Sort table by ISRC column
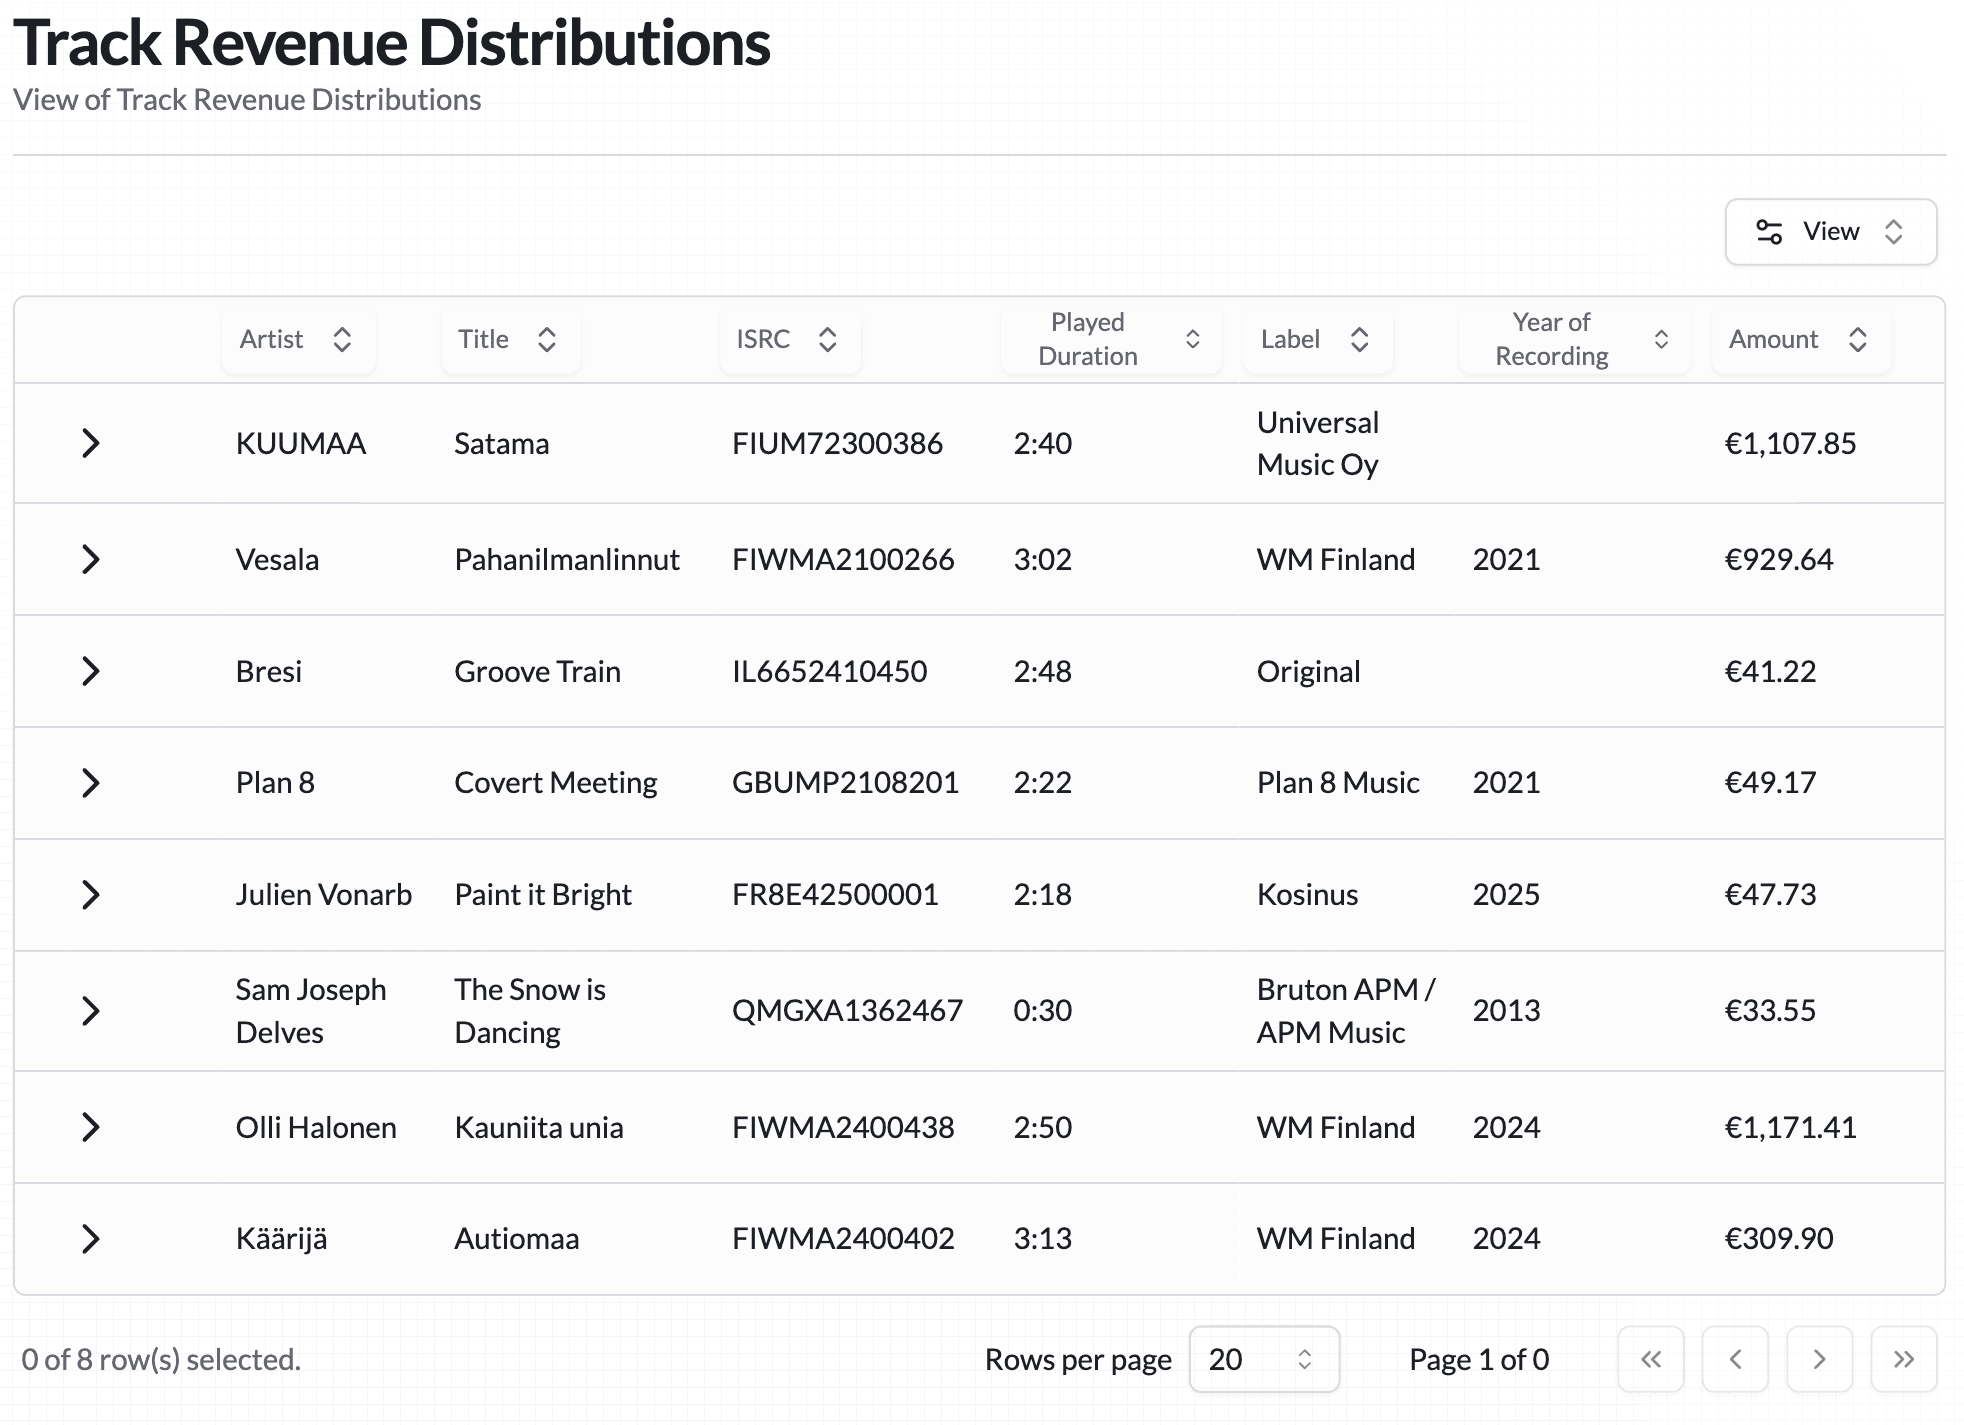 [788, 340]
